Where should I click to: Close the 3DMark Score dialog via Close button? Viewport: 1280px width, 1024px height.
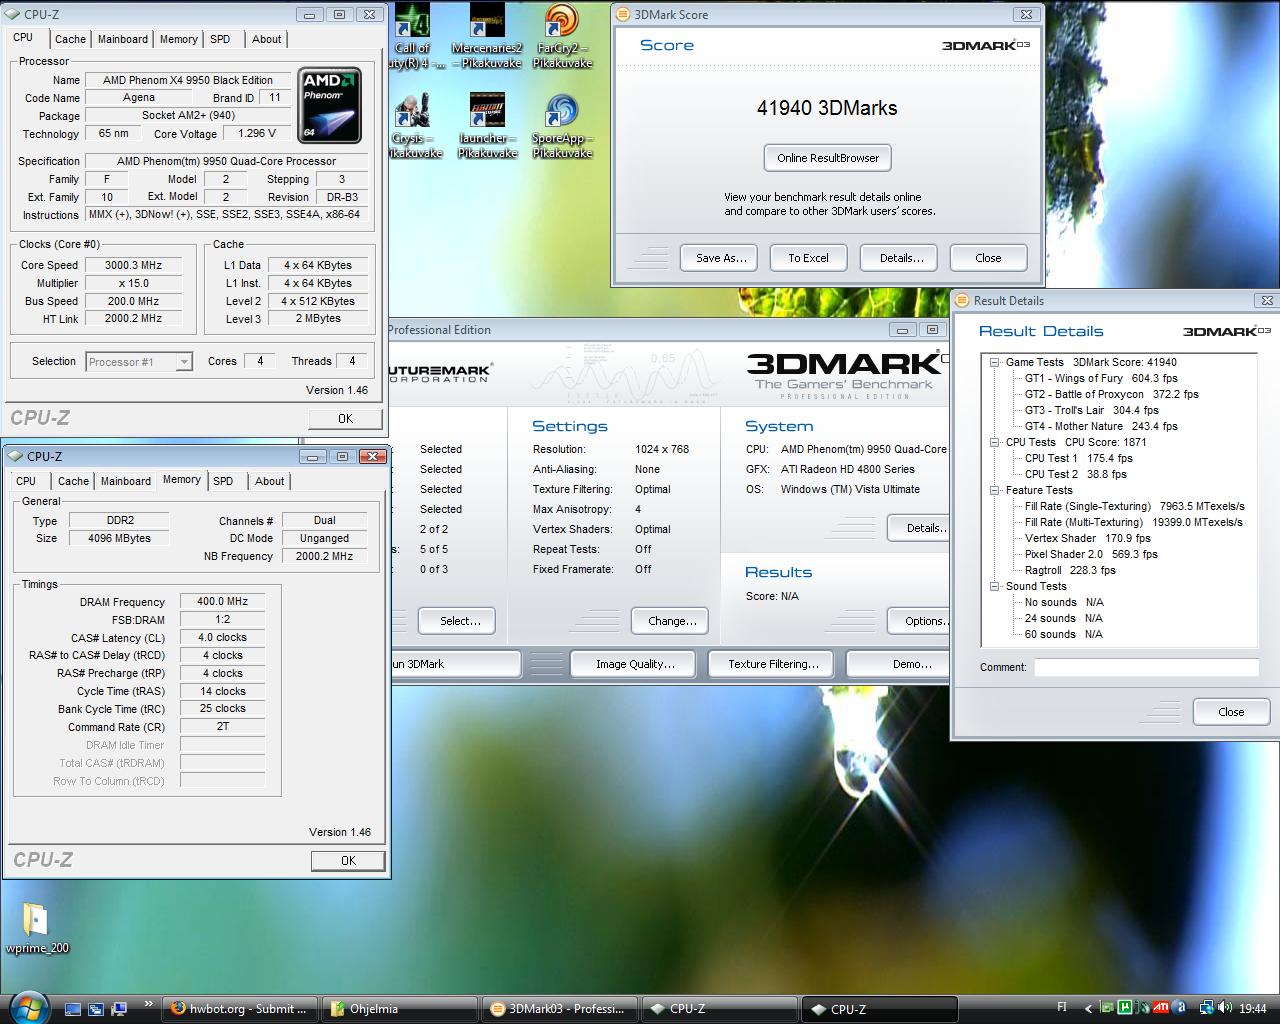pyautogui.click(x=988, y=258)
